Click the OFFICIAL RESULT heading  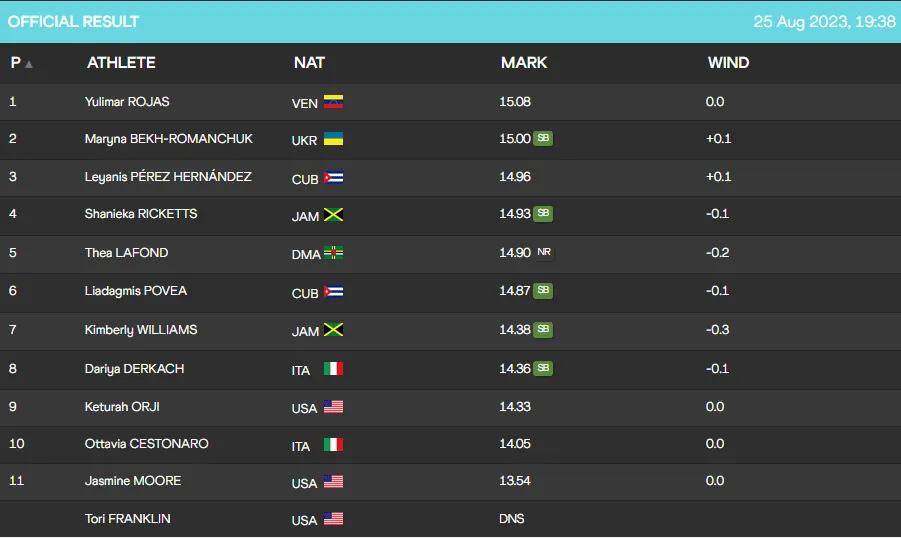pyautogui.click(x=74, y=21)
